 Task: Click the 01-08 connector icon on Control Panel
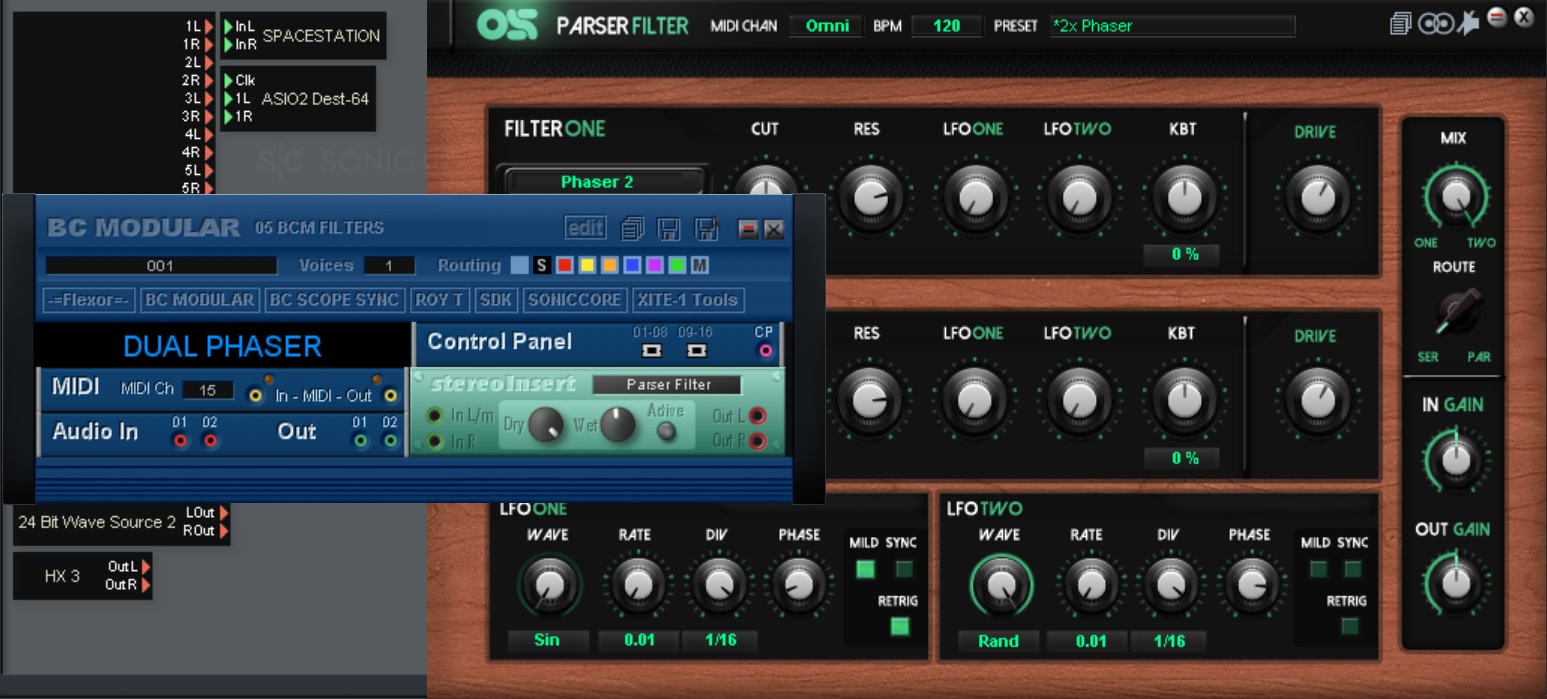click(651, 351)
